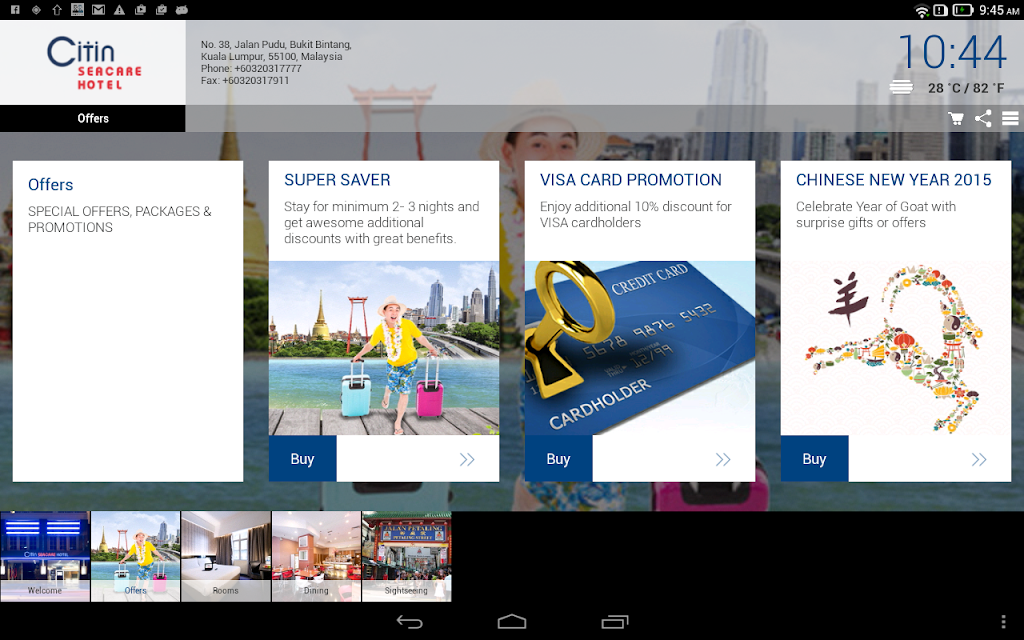Open the Welcome section thumbnail
The image size is (1024, 640).
(45, 556)
